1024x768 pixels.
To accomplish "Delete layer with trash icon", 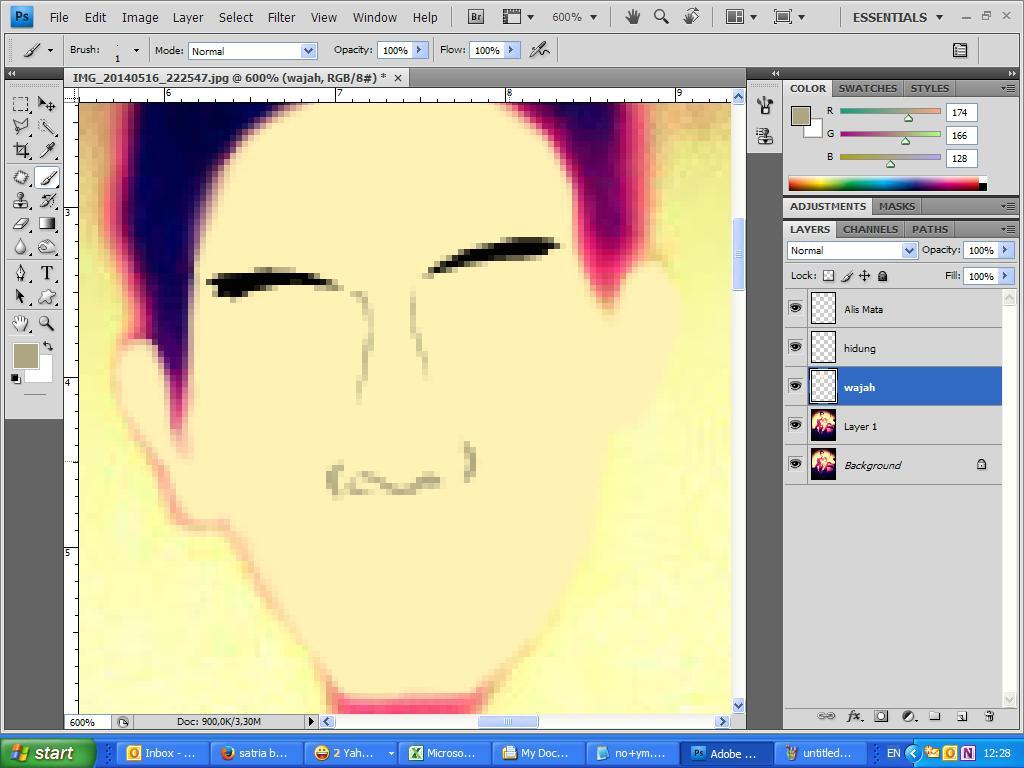I will pyautogui.click(x=989, y=716).
